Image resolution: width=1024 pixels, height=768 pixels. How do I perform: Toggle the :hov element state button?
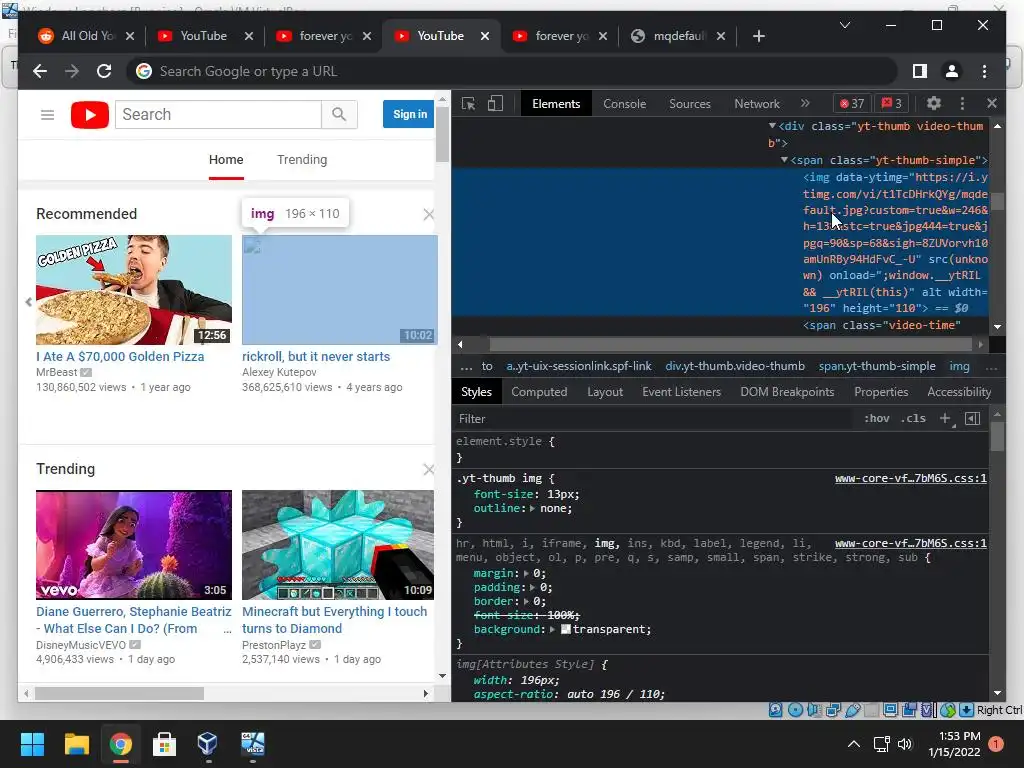tap(876, 419)
